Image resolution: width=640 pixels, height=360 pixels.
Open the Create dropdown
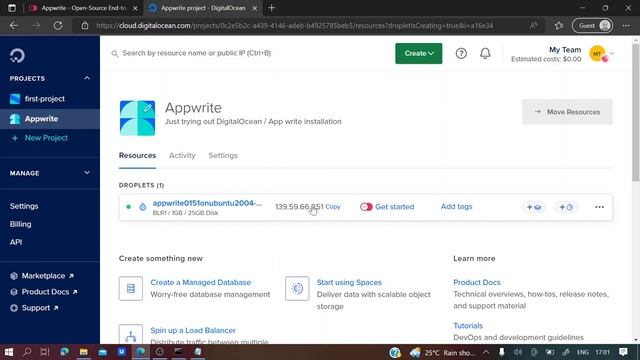[x=418, y=53]
